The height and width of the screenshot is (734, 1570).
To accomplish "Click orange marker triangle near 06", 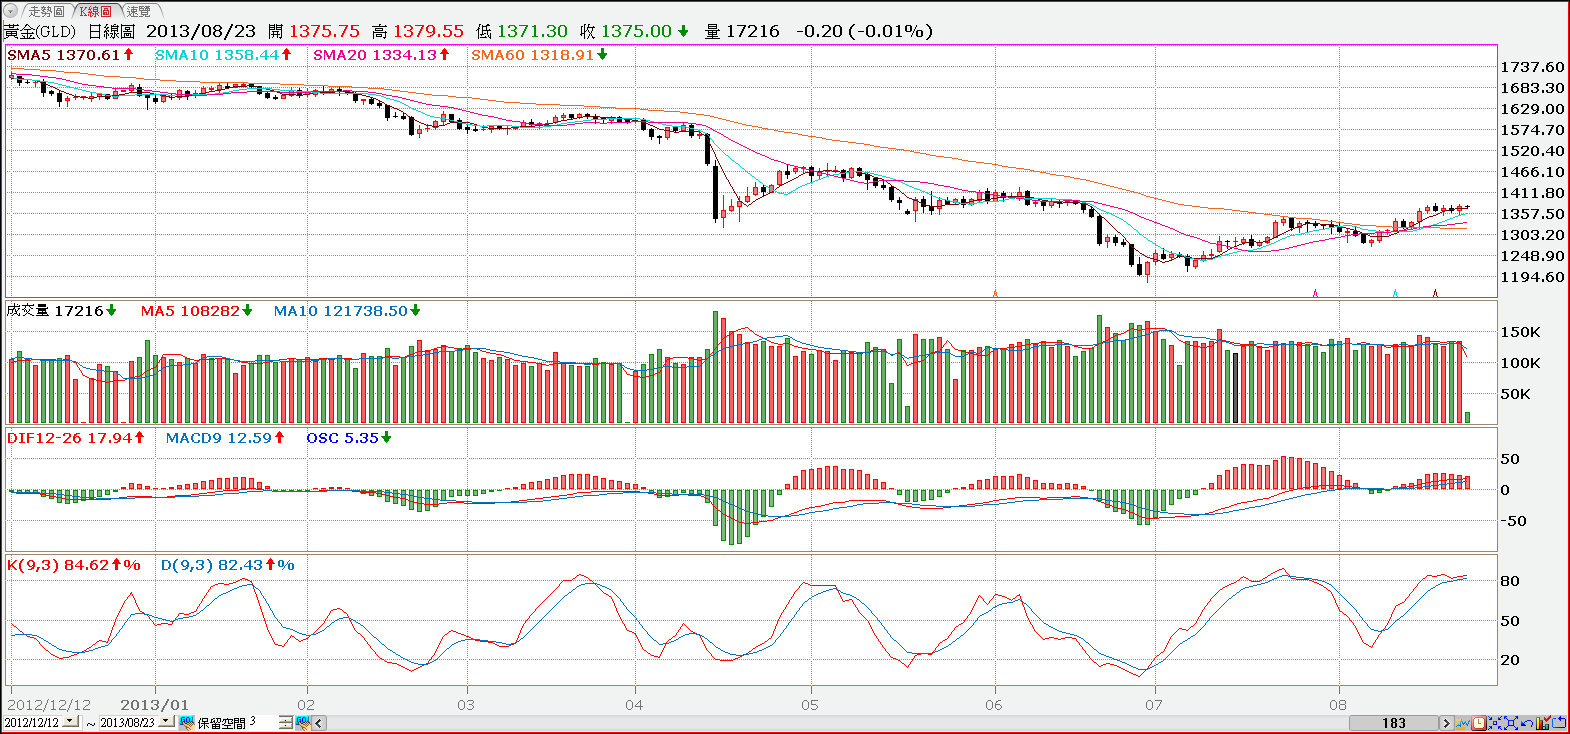I will point(995,293).
